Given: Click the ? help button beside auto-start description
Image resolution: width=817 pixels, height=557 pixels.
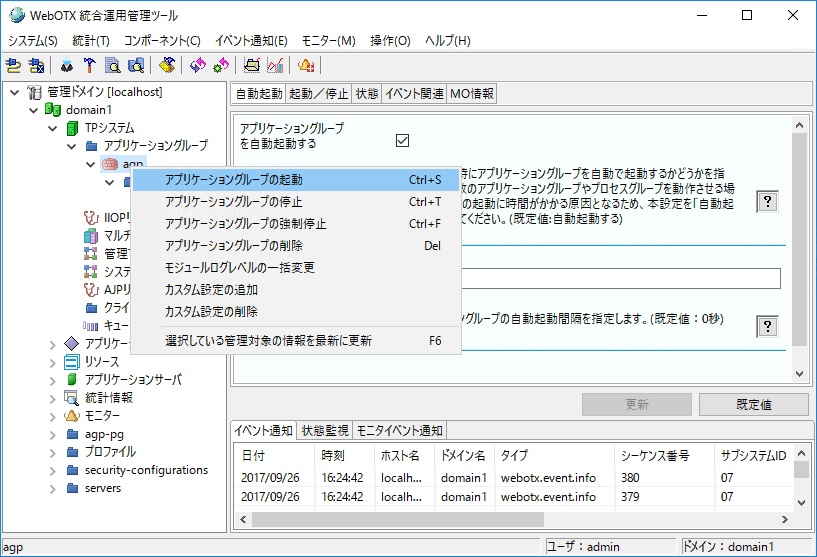Looking at the screenshot, I should click(767, 202).
